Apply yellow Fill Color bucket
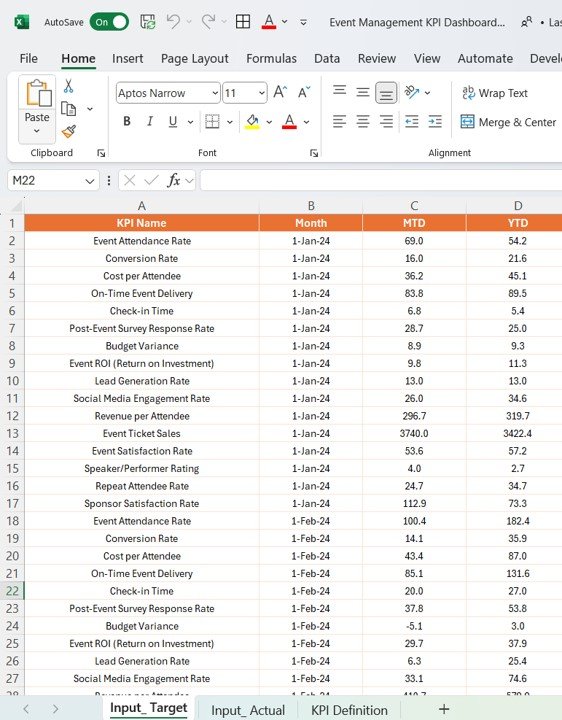Screen dimensions: 562x720 click(x=252, y=122)
